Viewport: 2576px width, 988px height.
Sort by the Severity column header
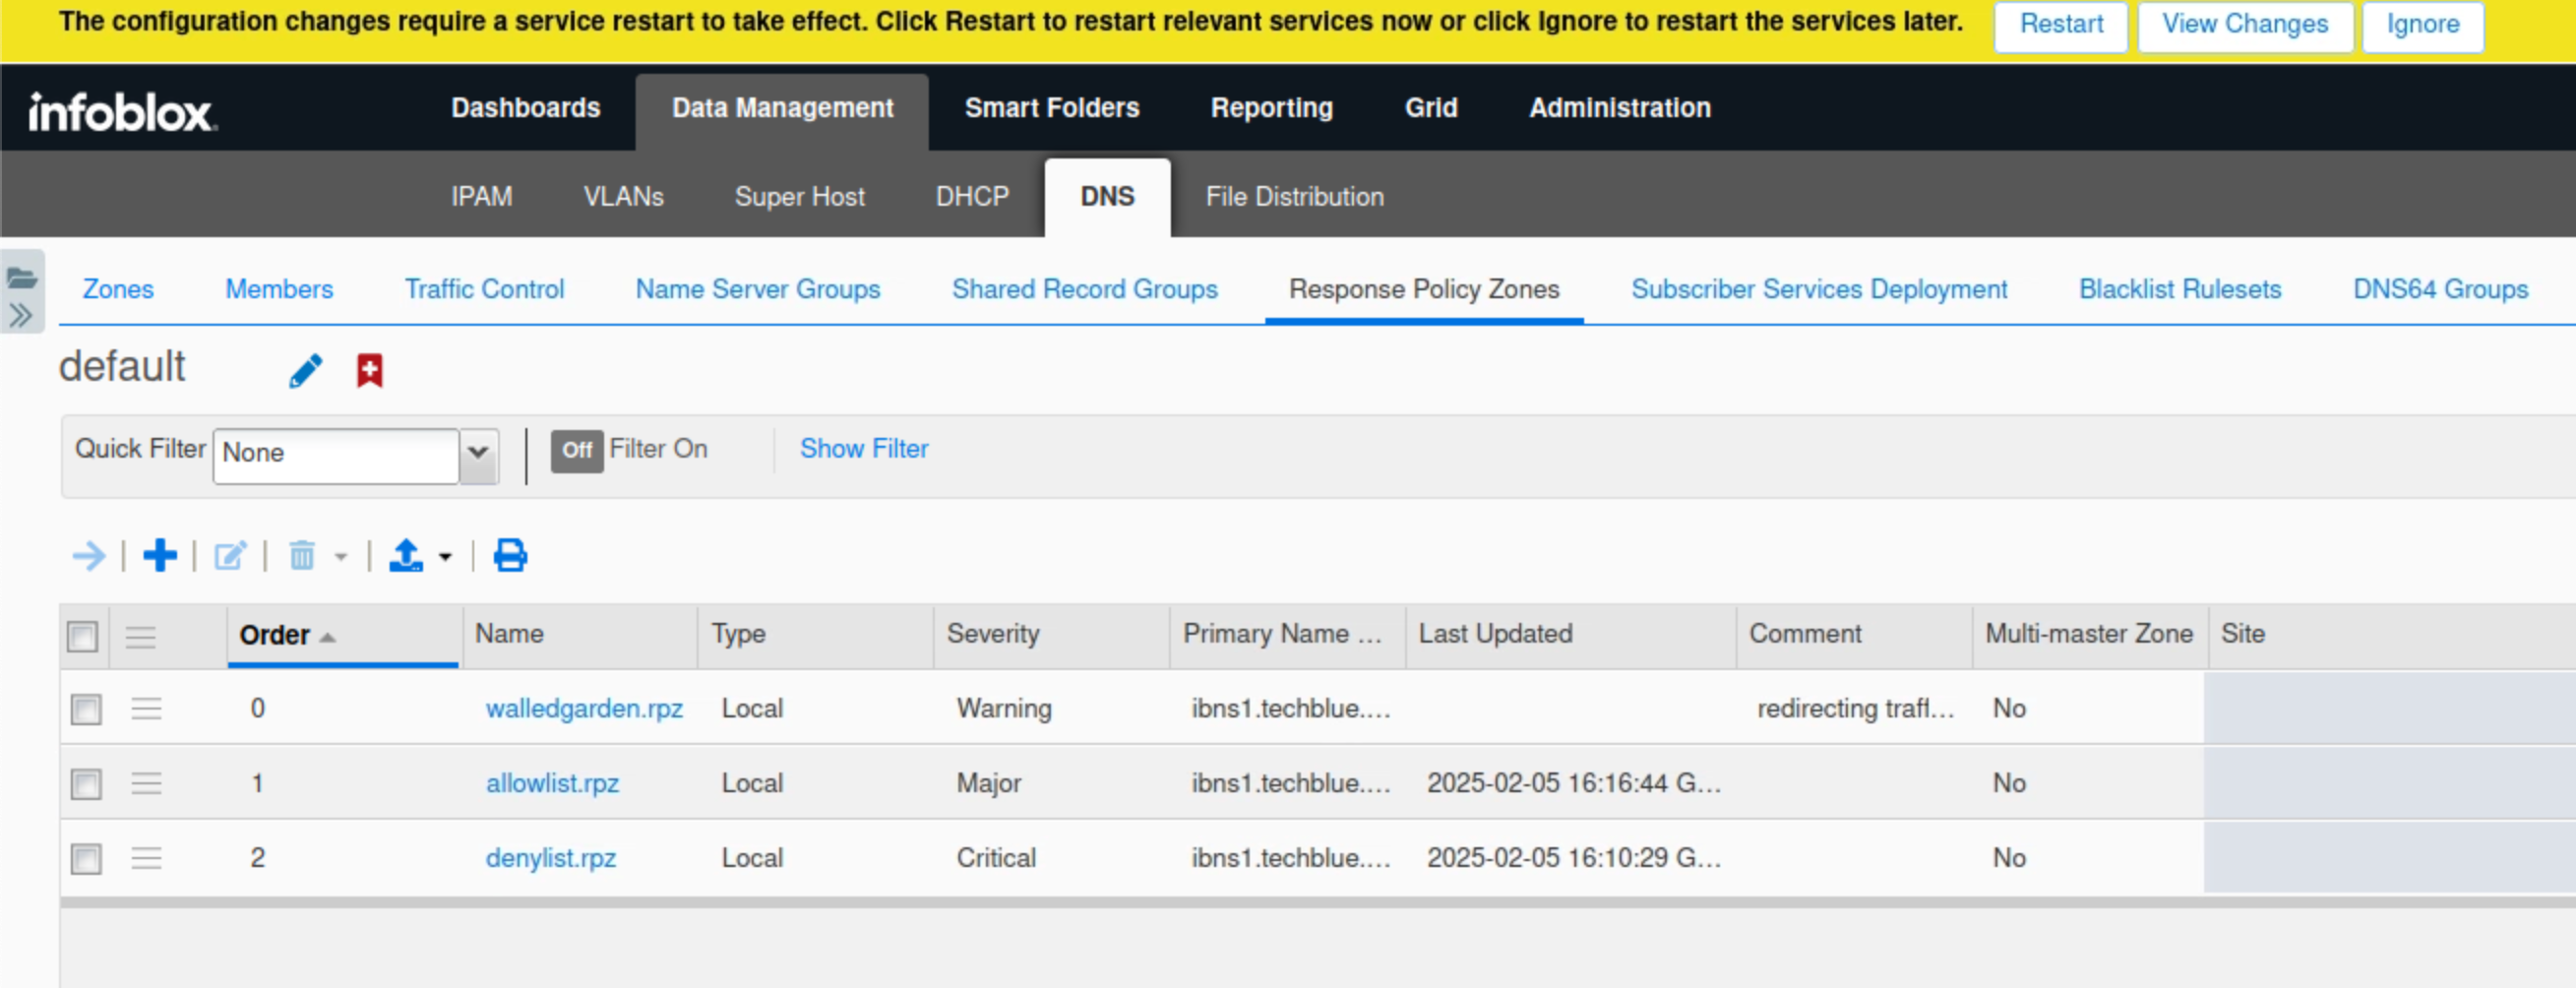pos(993,634)
